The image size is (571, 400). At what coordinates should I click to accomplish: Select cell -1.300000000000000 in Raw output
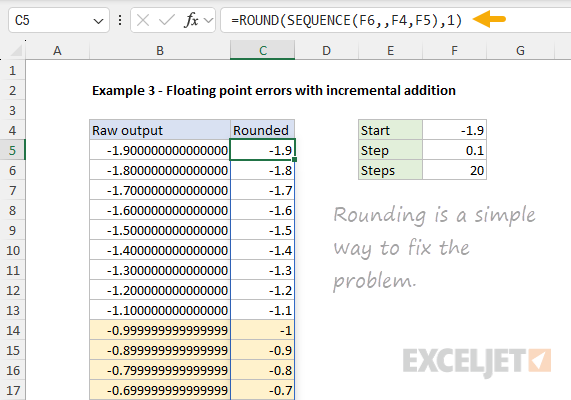[160, 270]
